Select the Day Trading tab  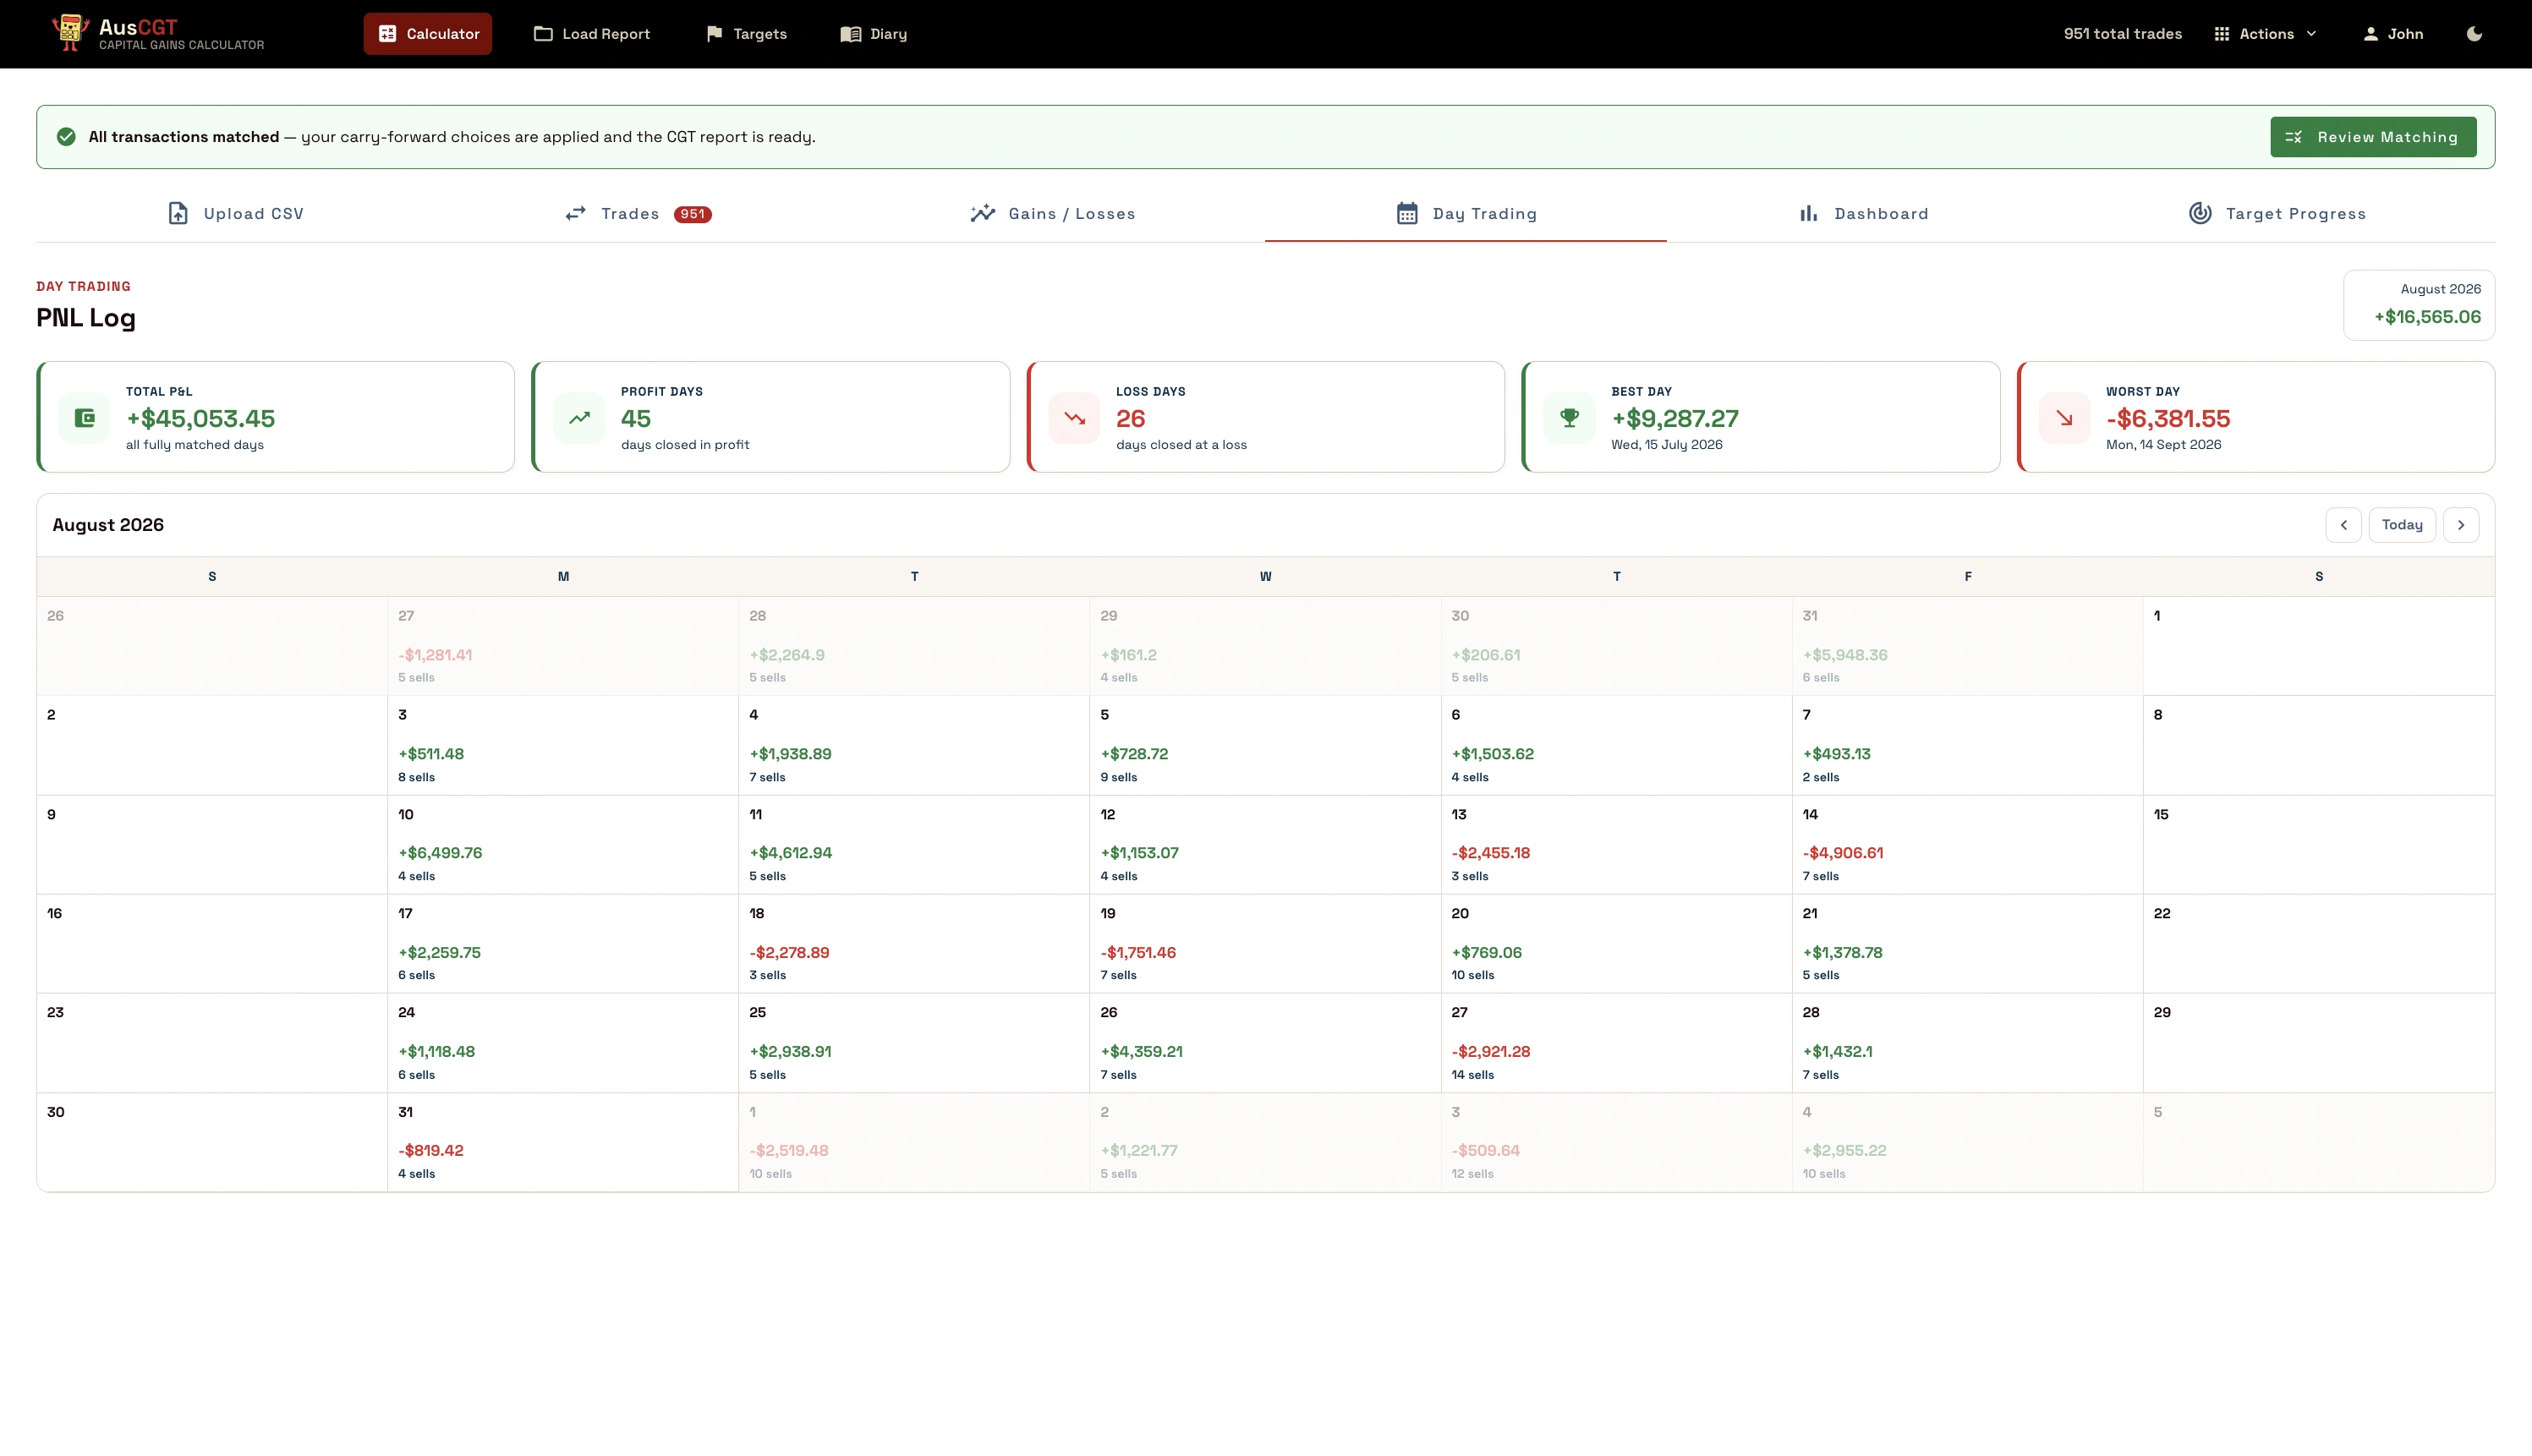[1466, 213]
